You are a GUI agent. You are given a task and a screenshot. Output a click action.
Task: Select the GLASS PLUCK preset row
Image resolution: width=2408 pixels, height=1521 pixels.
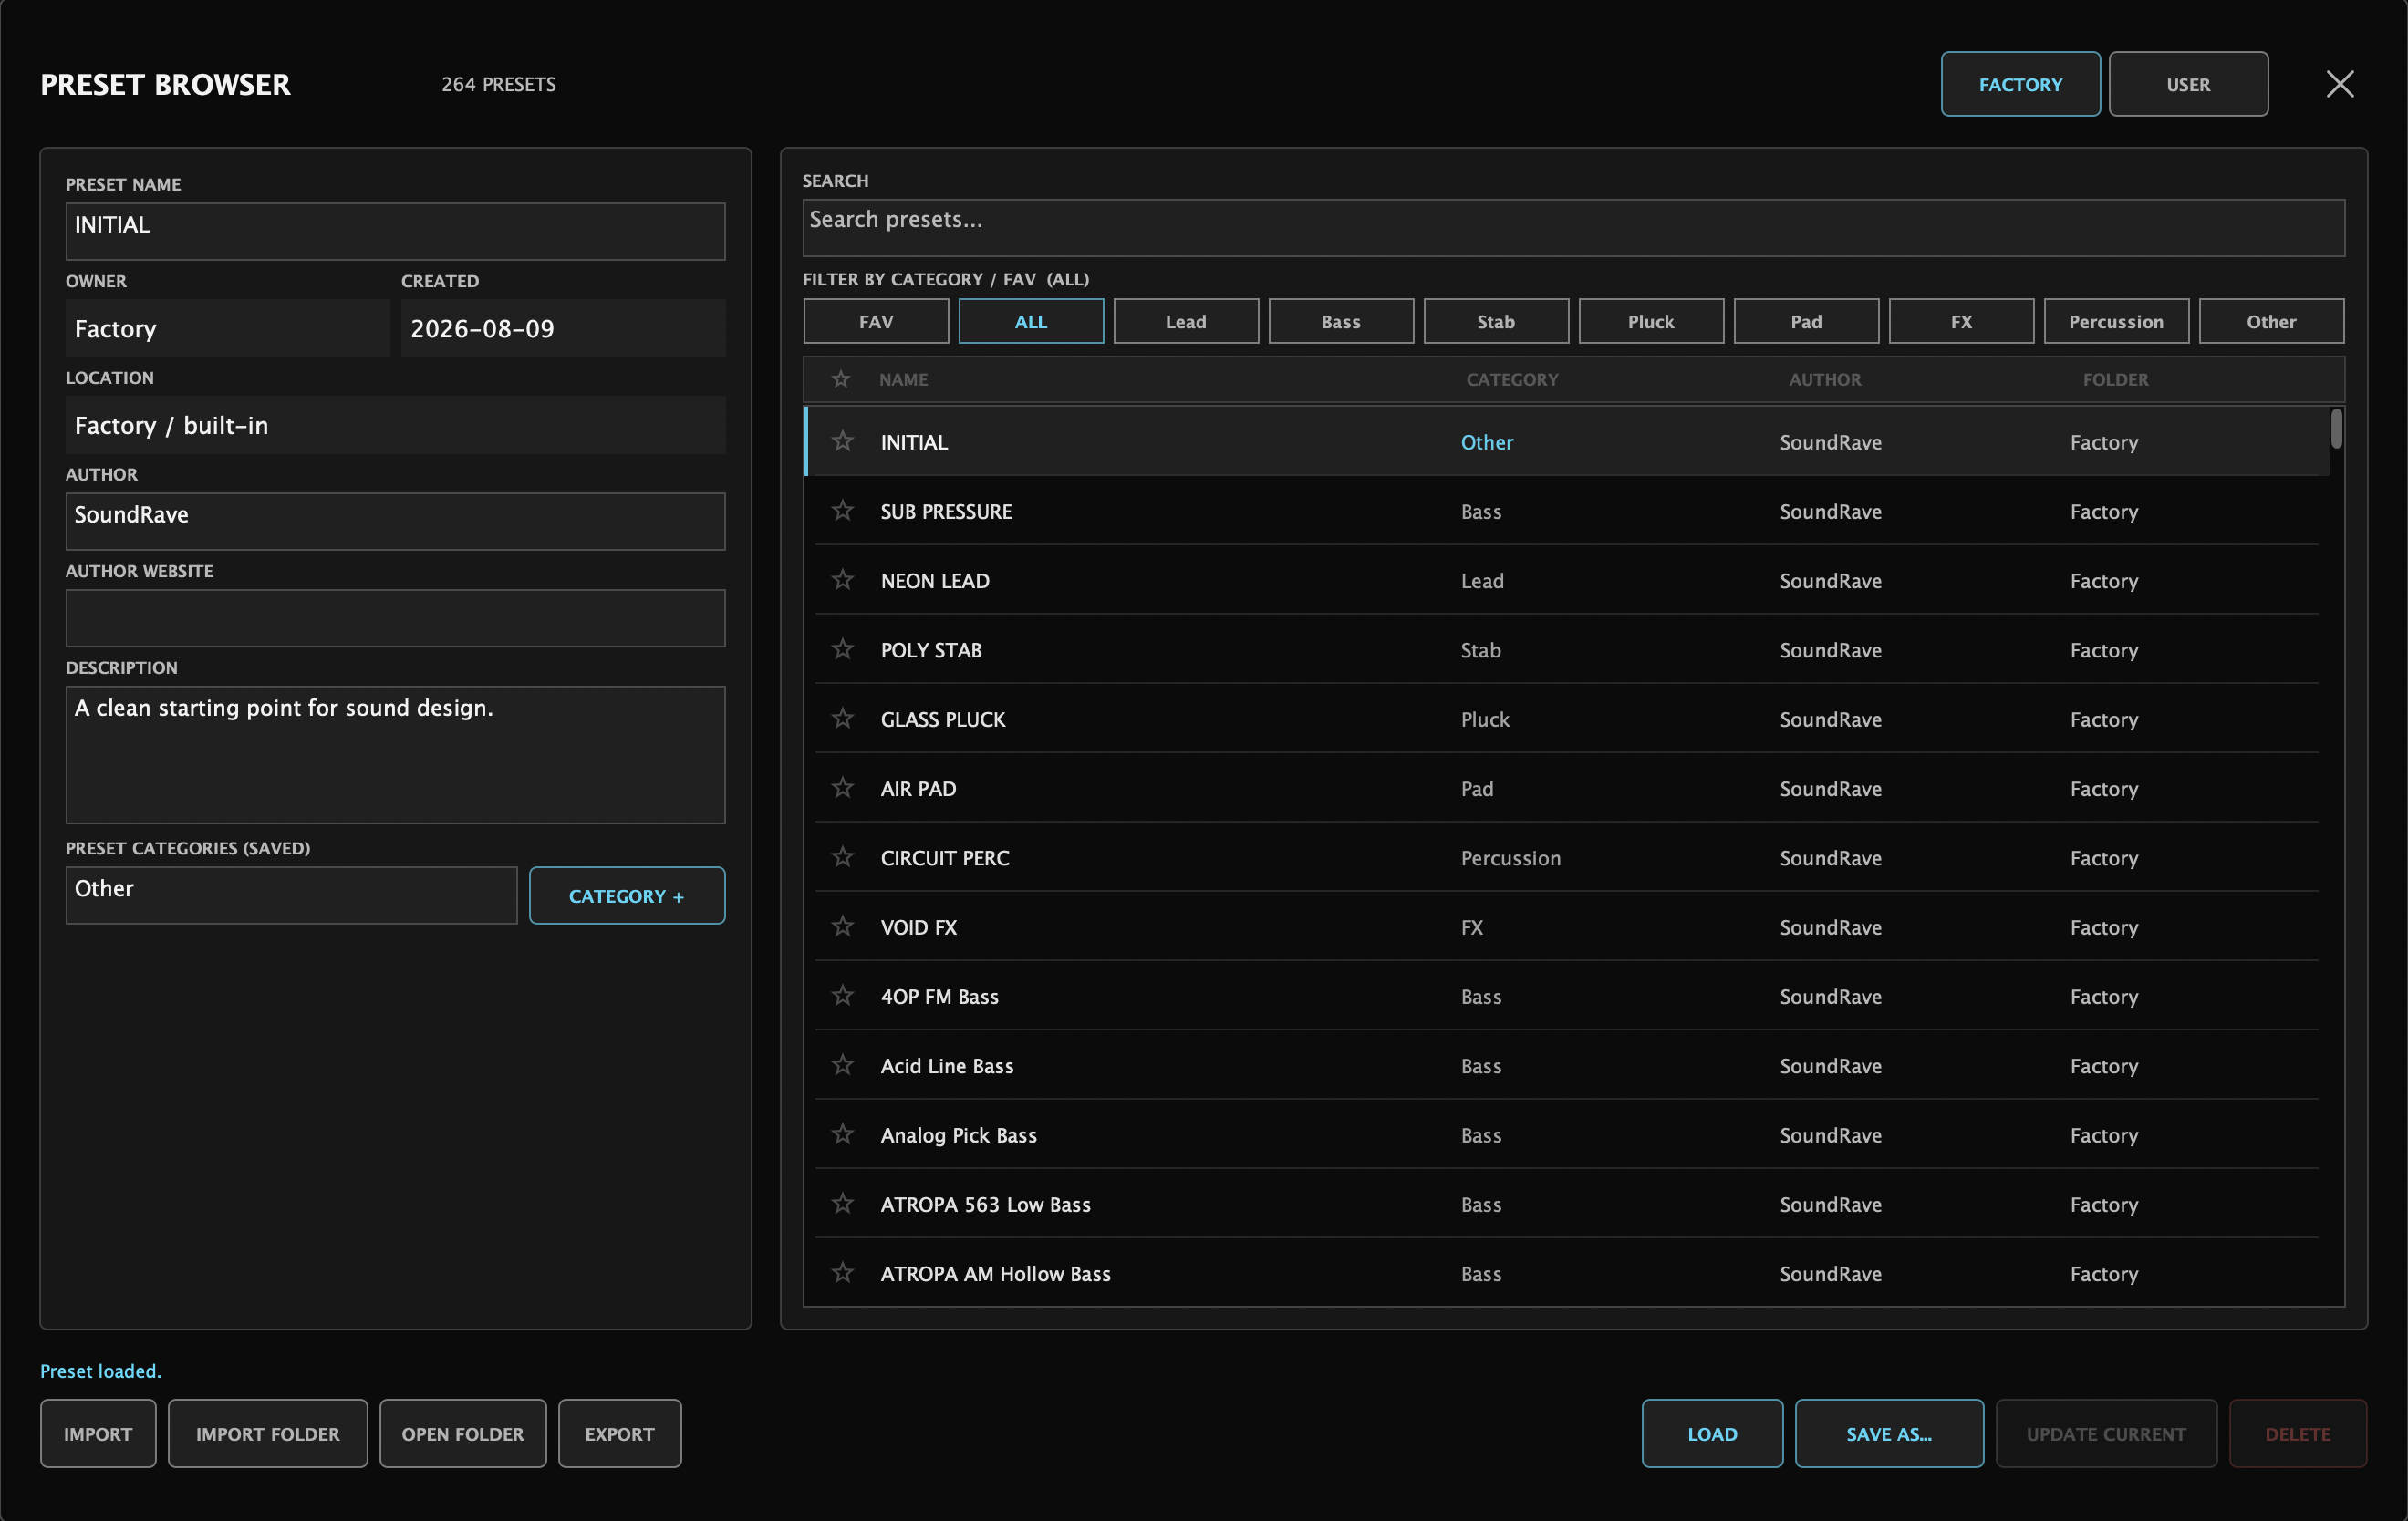(1566, 718)
